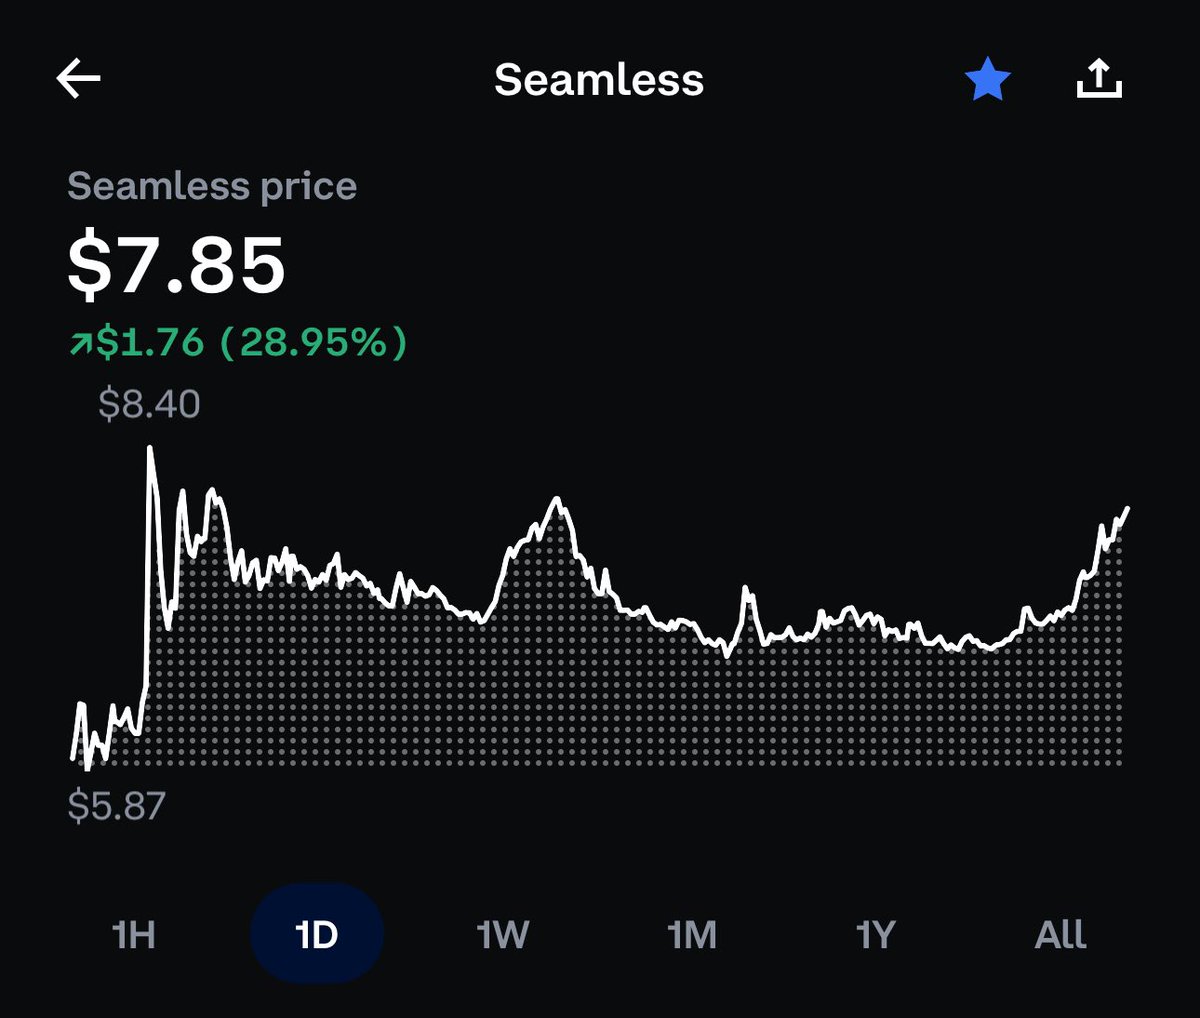Choose the 1M time range
This screenshot has height=1018, width=1200.
pos(692,935)
